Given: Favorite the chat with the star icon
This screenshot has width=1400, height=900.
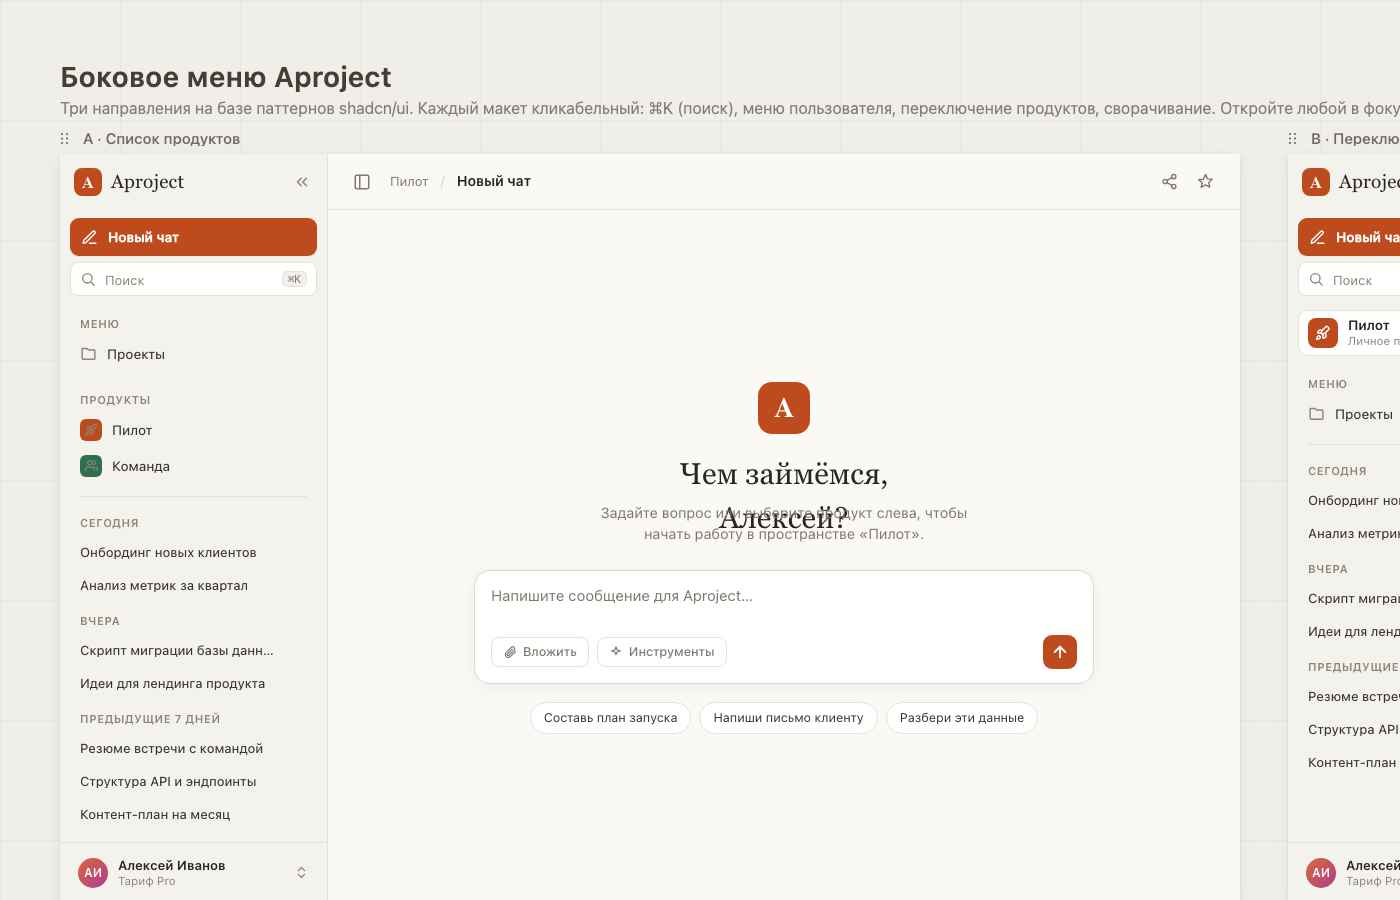Looking at the screenshot, I should [x=1205, y=182].
